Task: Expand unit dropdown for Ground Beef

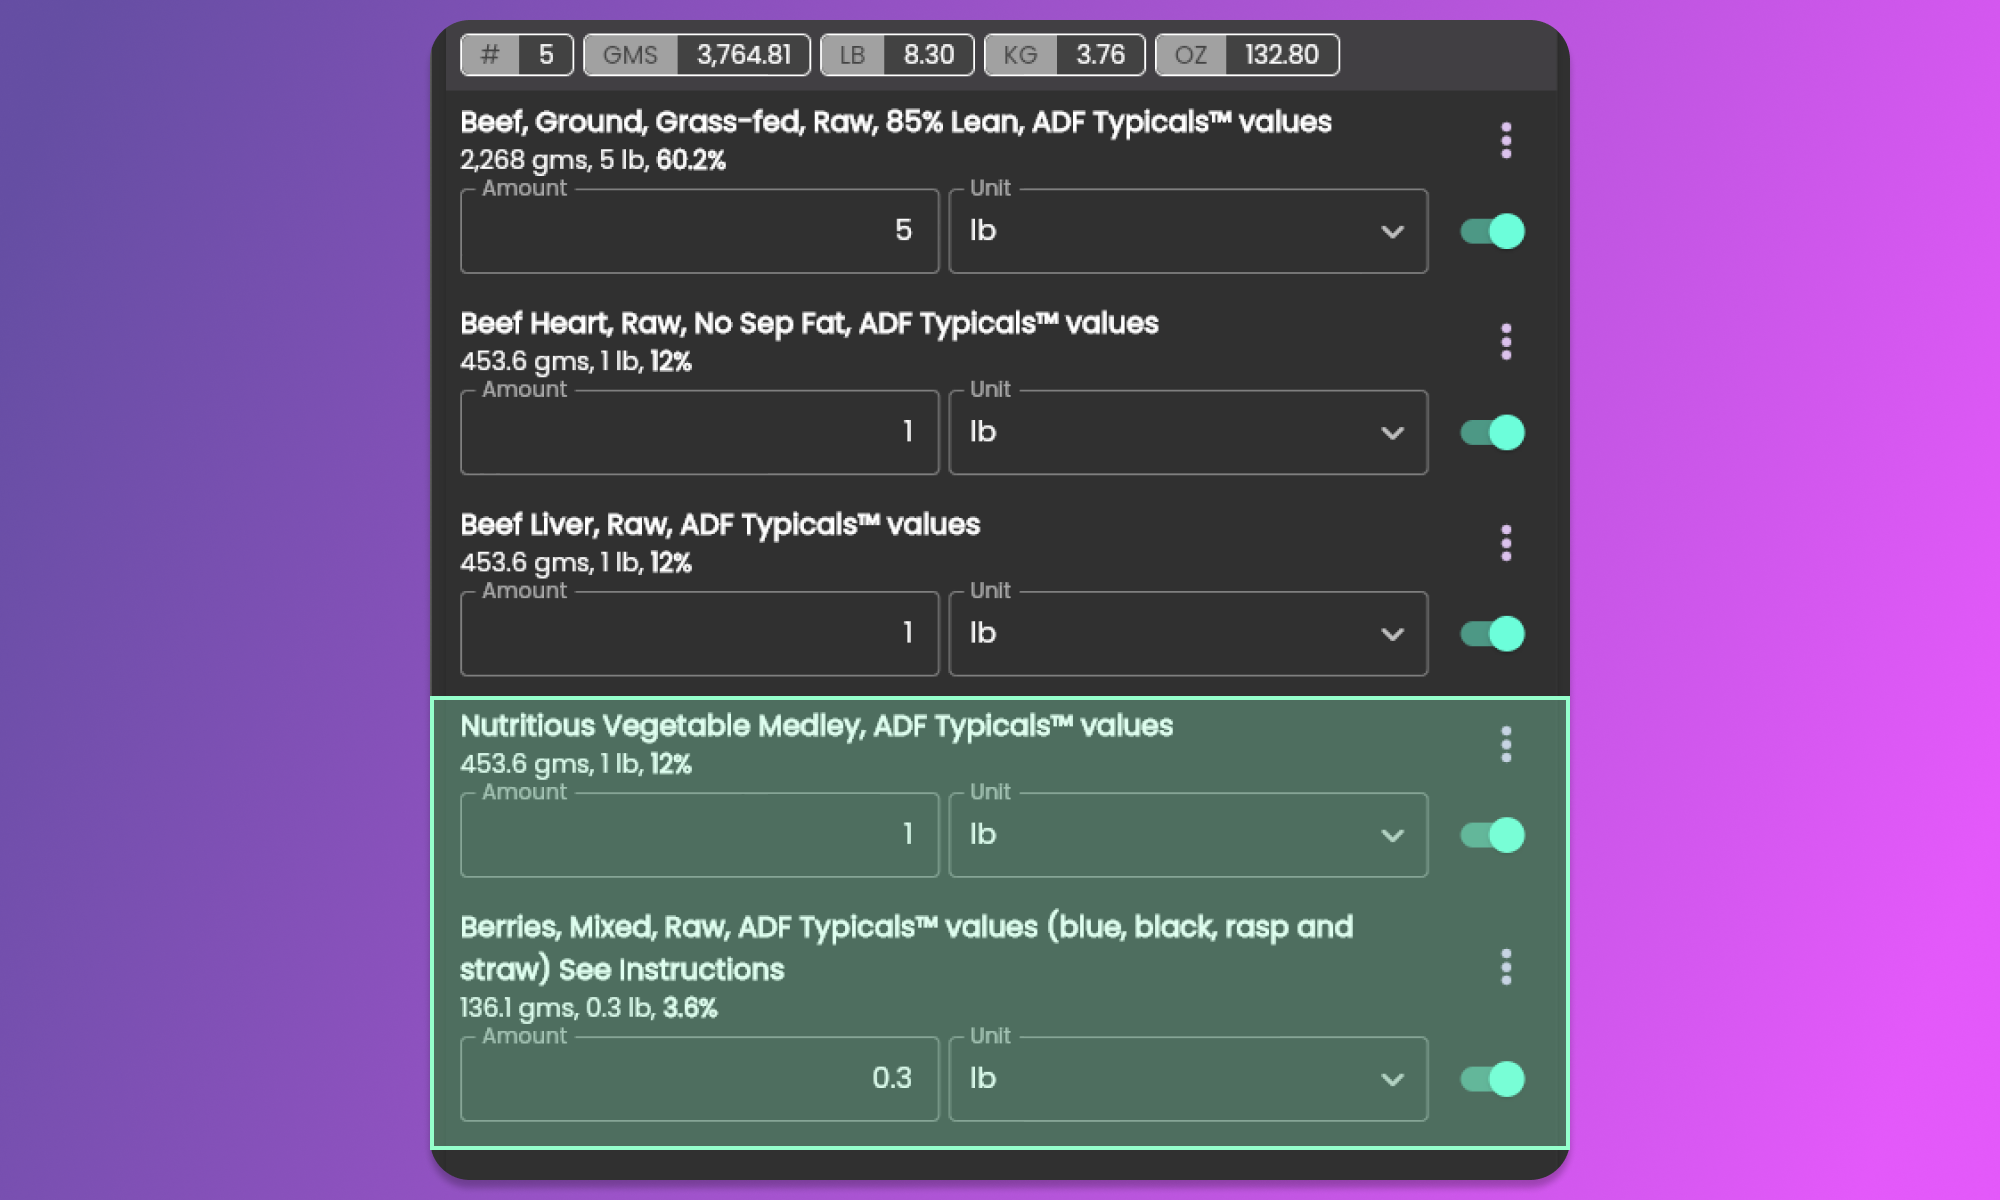Action: point(1187,231)
